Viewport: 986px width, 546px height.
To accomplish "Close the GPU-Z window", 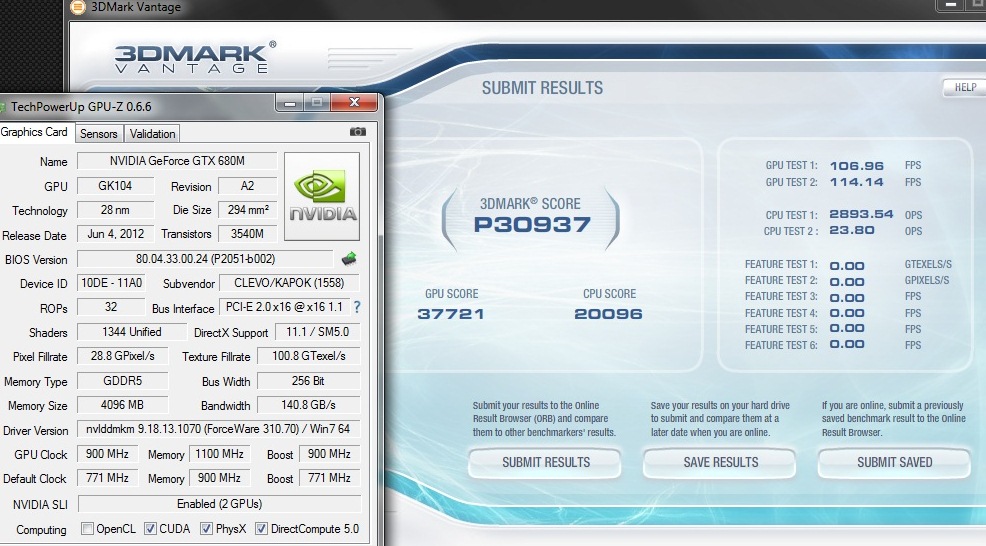I will [x=354, y=103].
